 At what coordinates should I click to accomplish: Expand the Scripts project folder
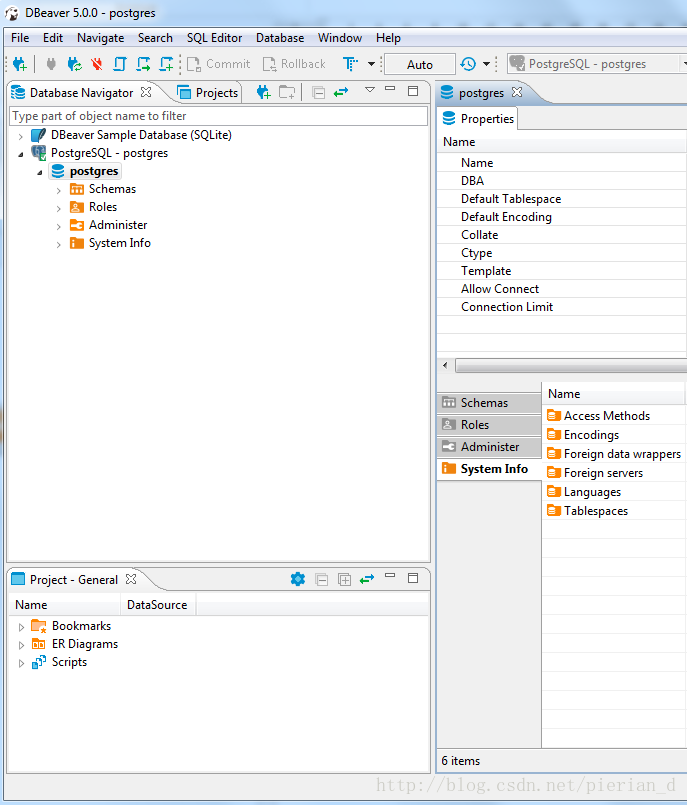(x=21, y=663)
